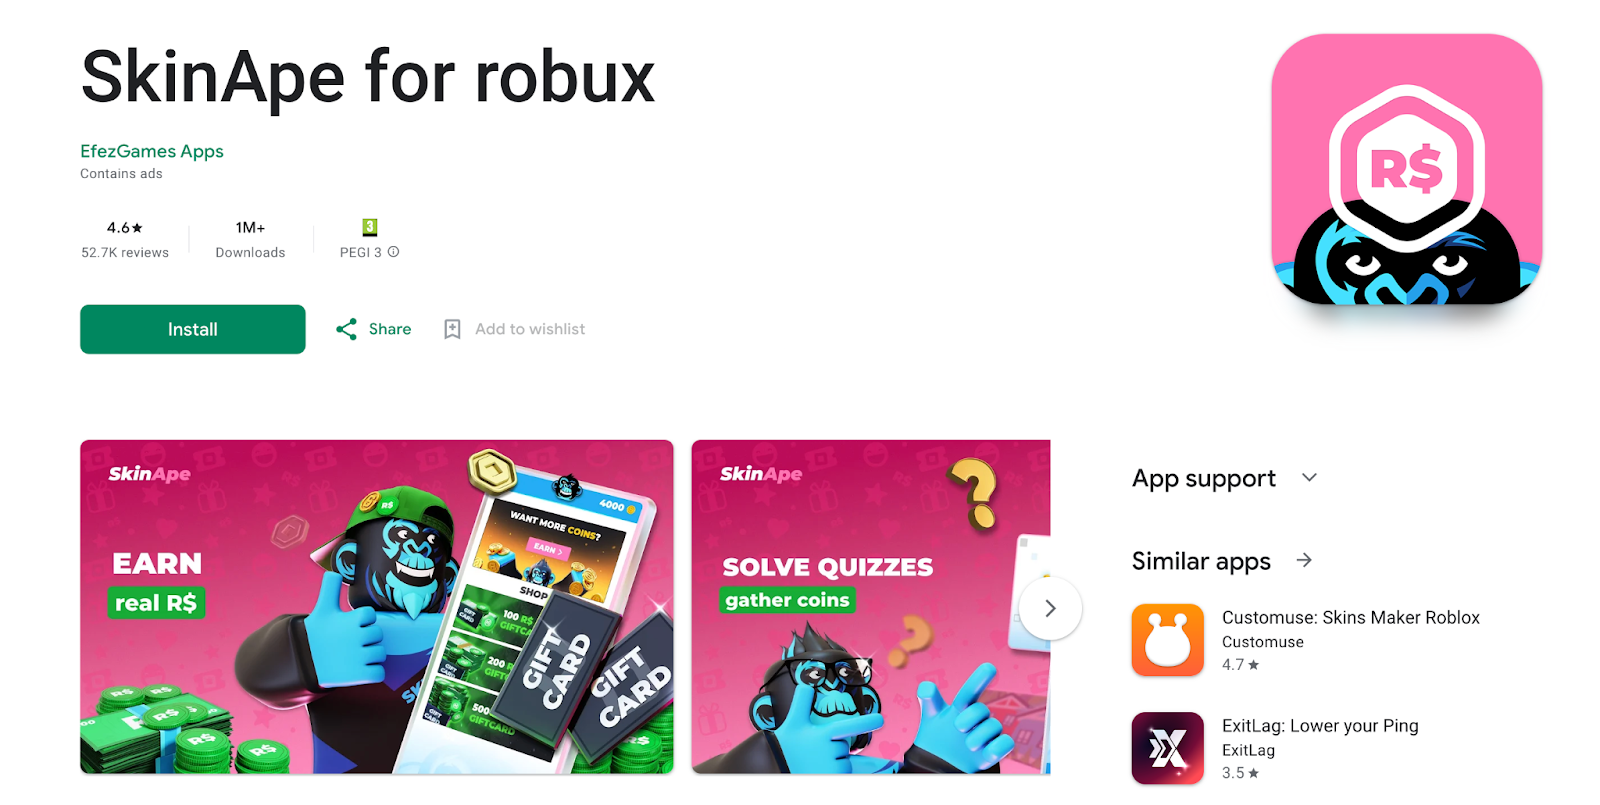Click the green PEGI 3 rating badge
The image size is (1600, 805).
[x=369, y=227]
